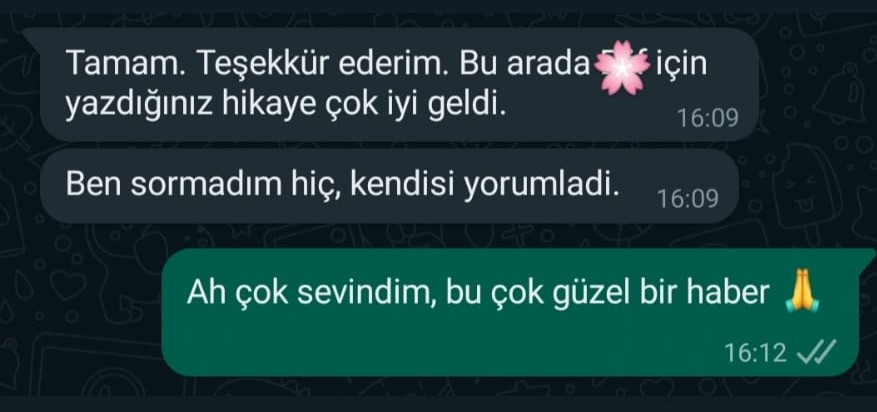Click the heart doodle in chat wallpaper
The image size is (877, 412).
[x=68, y=285]
